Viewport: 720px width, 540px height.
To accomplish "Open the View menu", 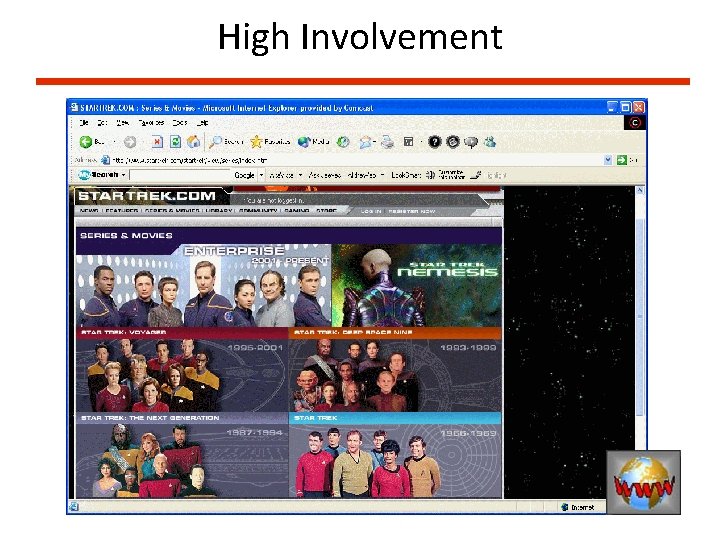I will click(122, 123).
